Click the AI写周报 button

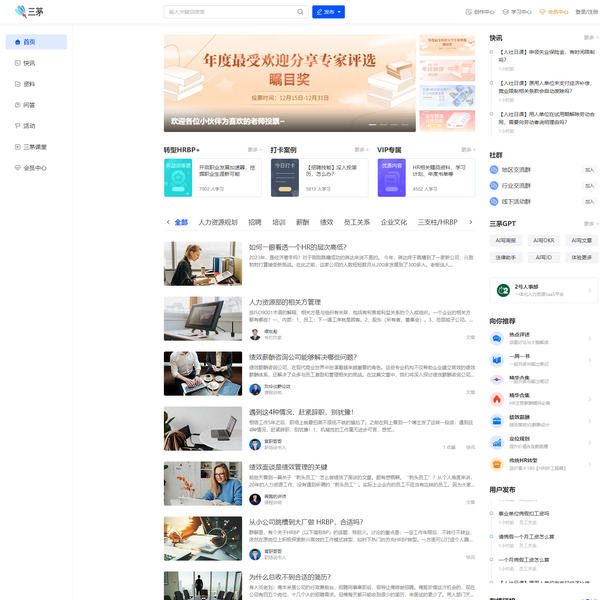point(506,240)
